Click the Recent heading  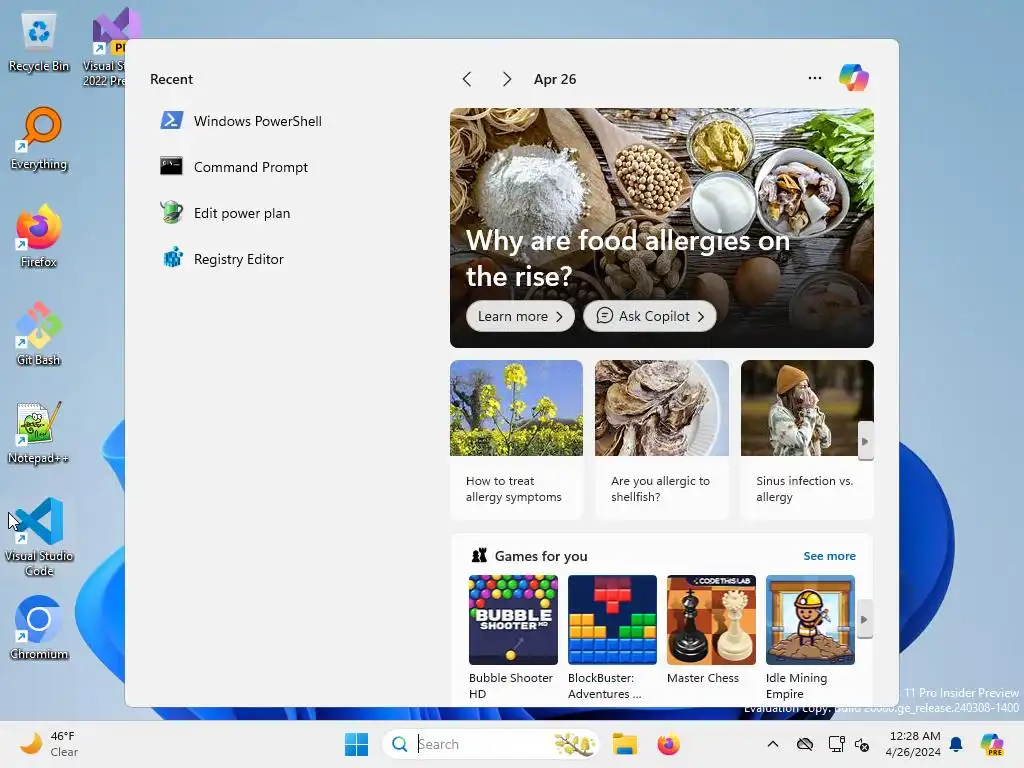171,79
